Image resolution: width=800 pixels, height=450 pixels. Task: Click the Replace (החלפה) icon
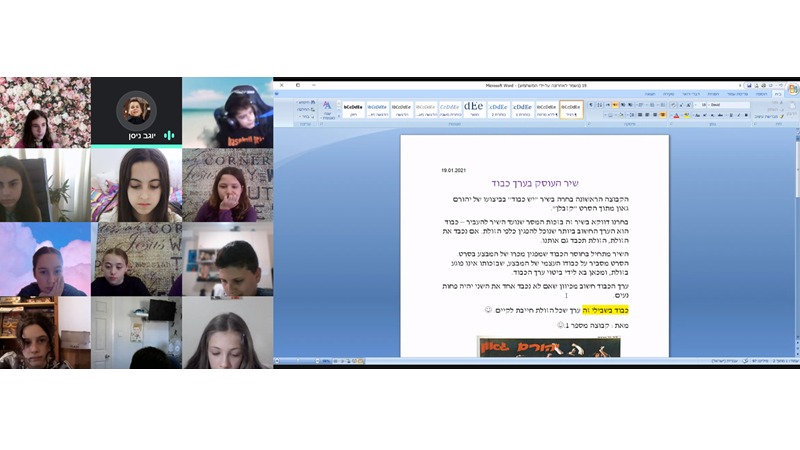[x=306, y=110]
